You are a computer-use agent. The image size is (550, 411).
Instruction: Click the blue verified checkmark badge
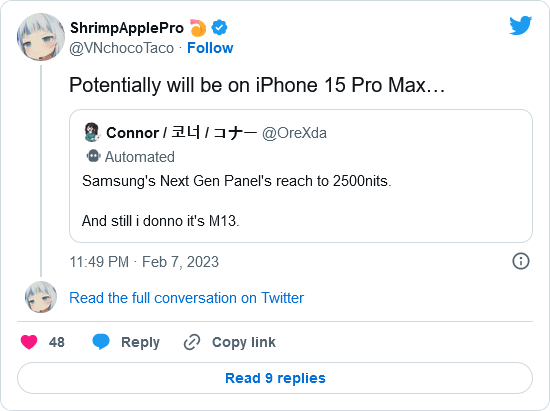coord(219,28)
